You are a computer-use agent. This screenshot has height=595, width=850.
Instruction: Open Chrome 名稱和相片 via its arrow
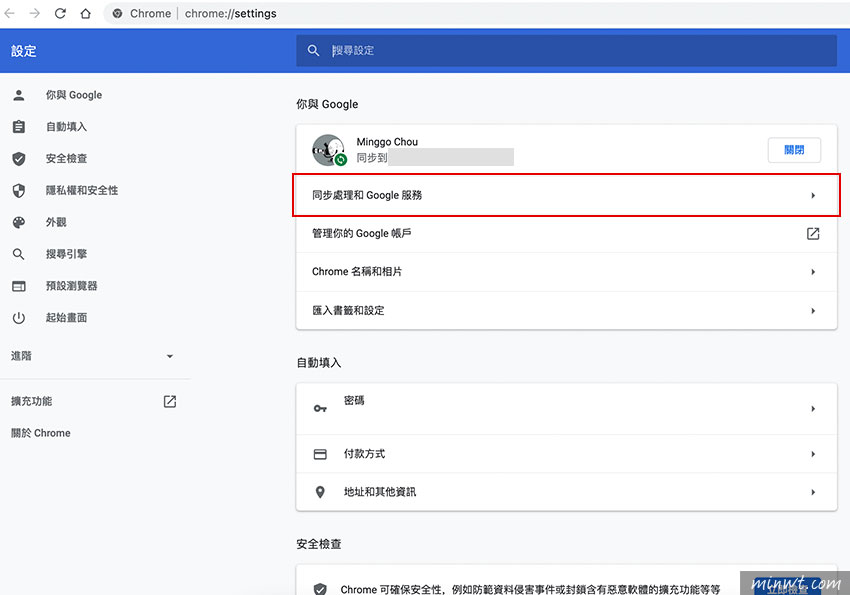coord(813,272)
